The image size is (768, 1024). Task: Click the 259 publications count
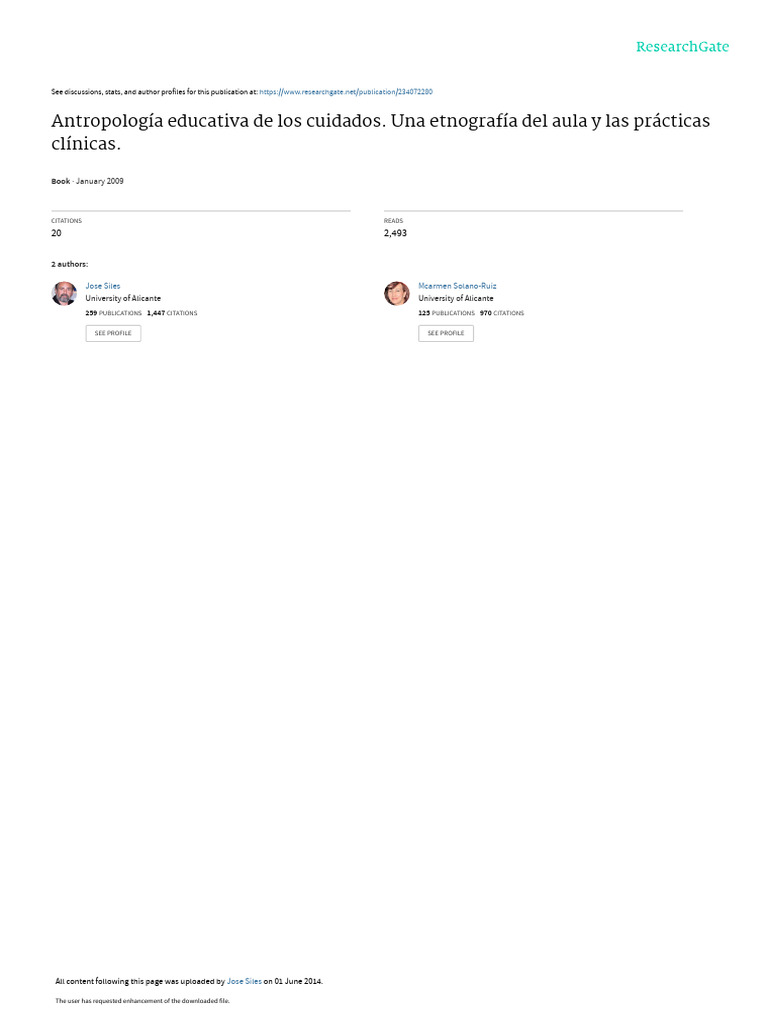pyautogui.click(x=114, y=313)
